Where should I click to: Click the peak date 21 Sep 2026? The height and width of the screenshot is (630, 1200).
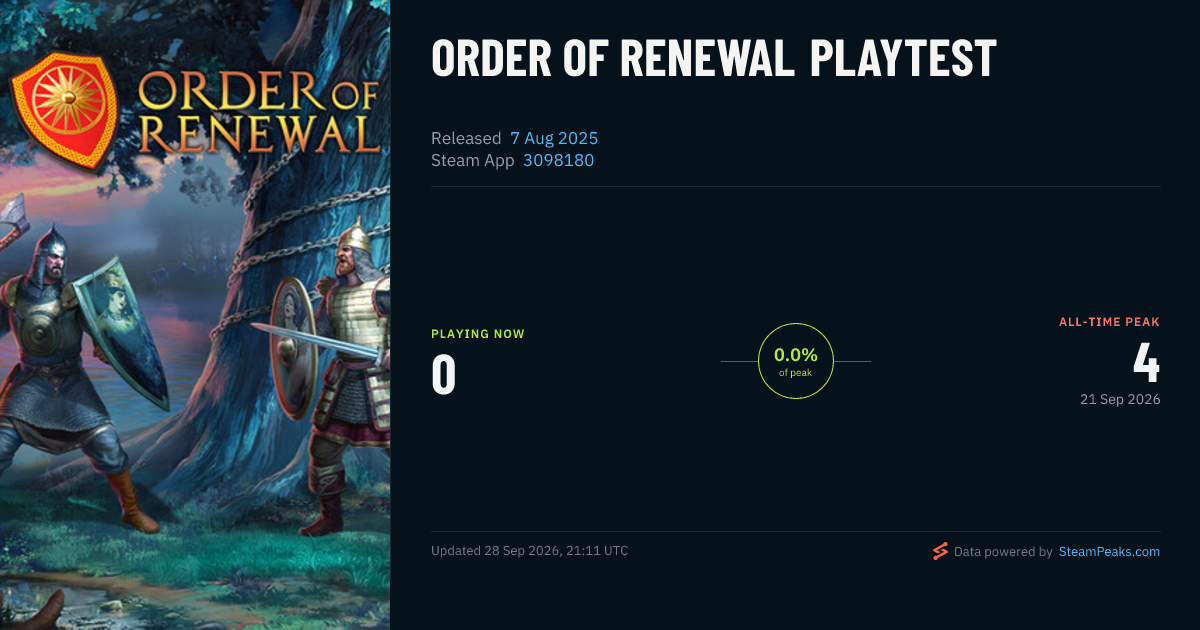(1120, 399)
